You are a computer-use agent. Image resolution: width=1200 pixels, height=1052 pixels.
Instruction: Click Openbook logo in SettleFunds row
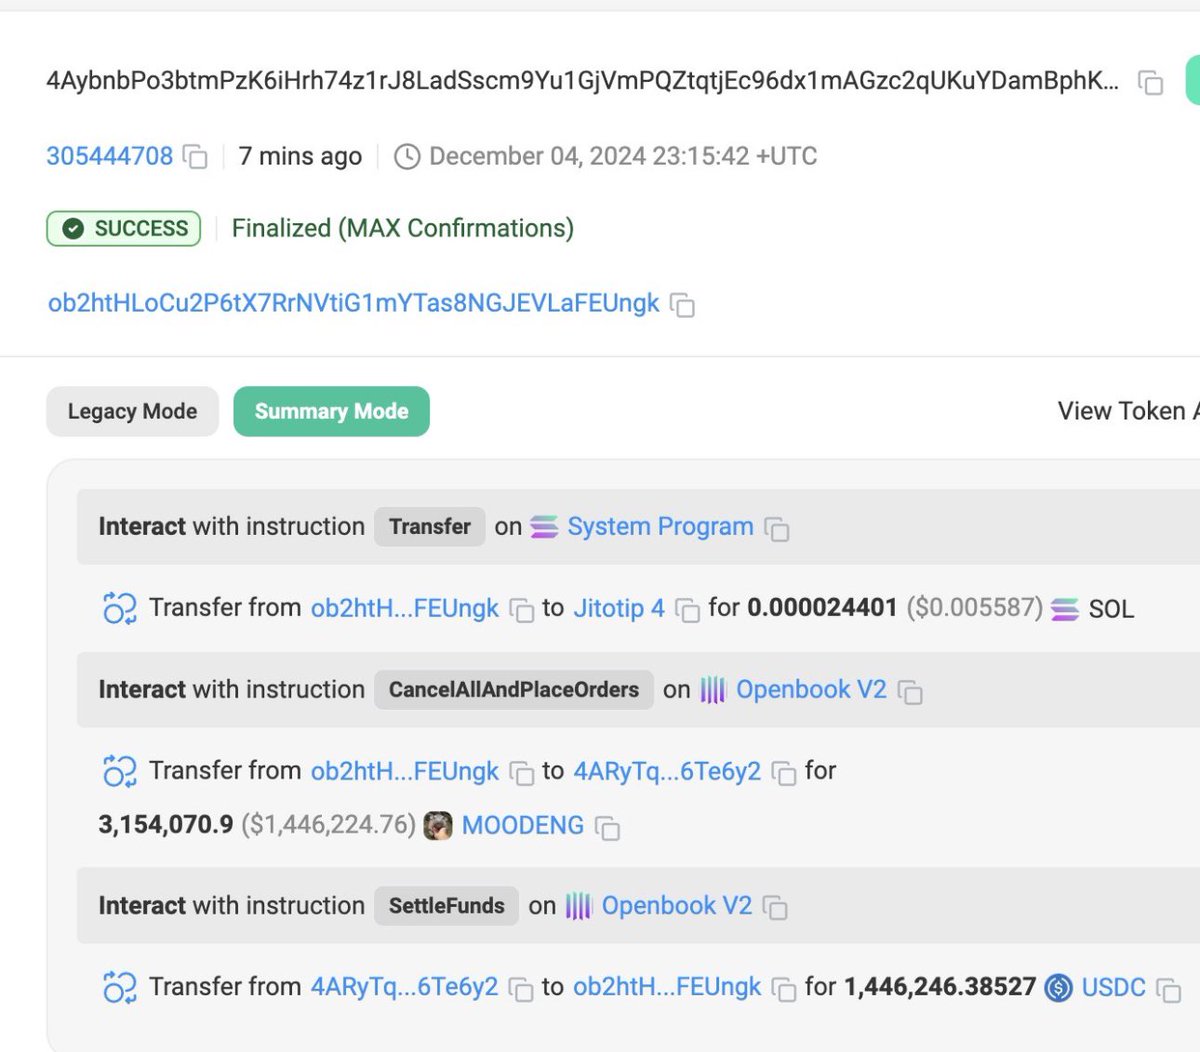(578, 906)
